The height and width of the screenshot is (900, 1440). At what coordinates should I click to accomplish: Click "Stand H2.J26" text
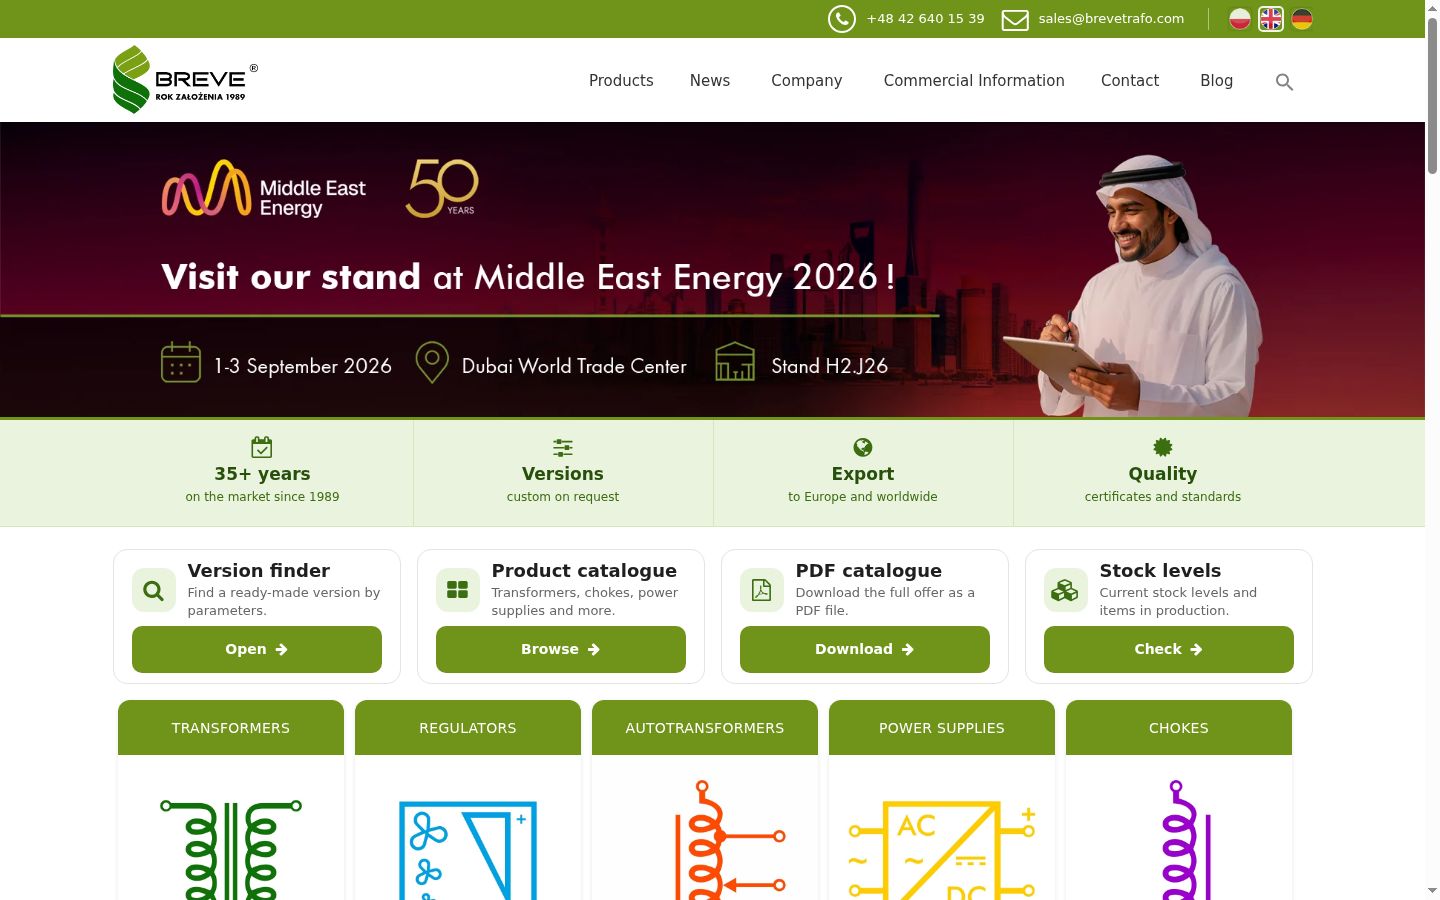829,366
